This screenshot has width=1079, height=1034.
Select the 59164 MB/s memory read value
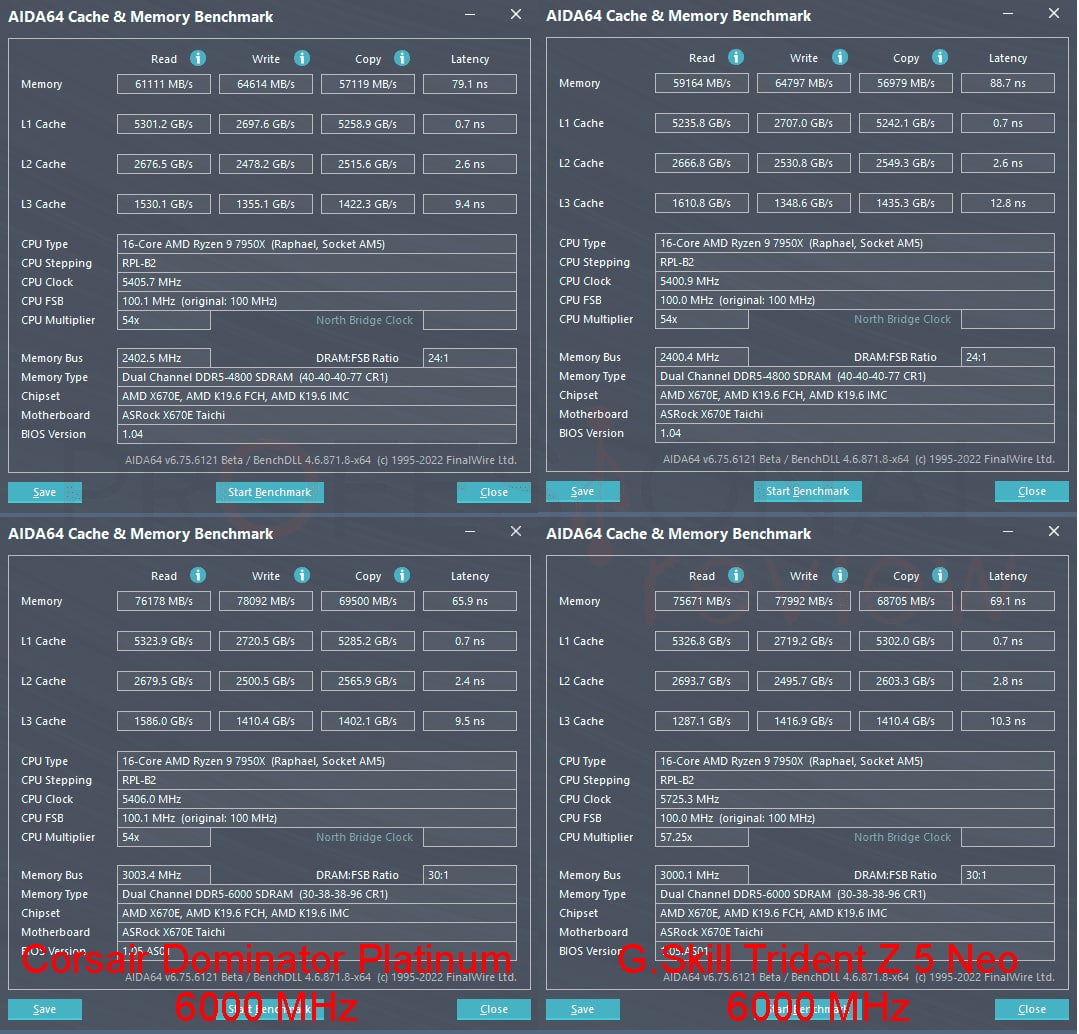click(702, 83)
